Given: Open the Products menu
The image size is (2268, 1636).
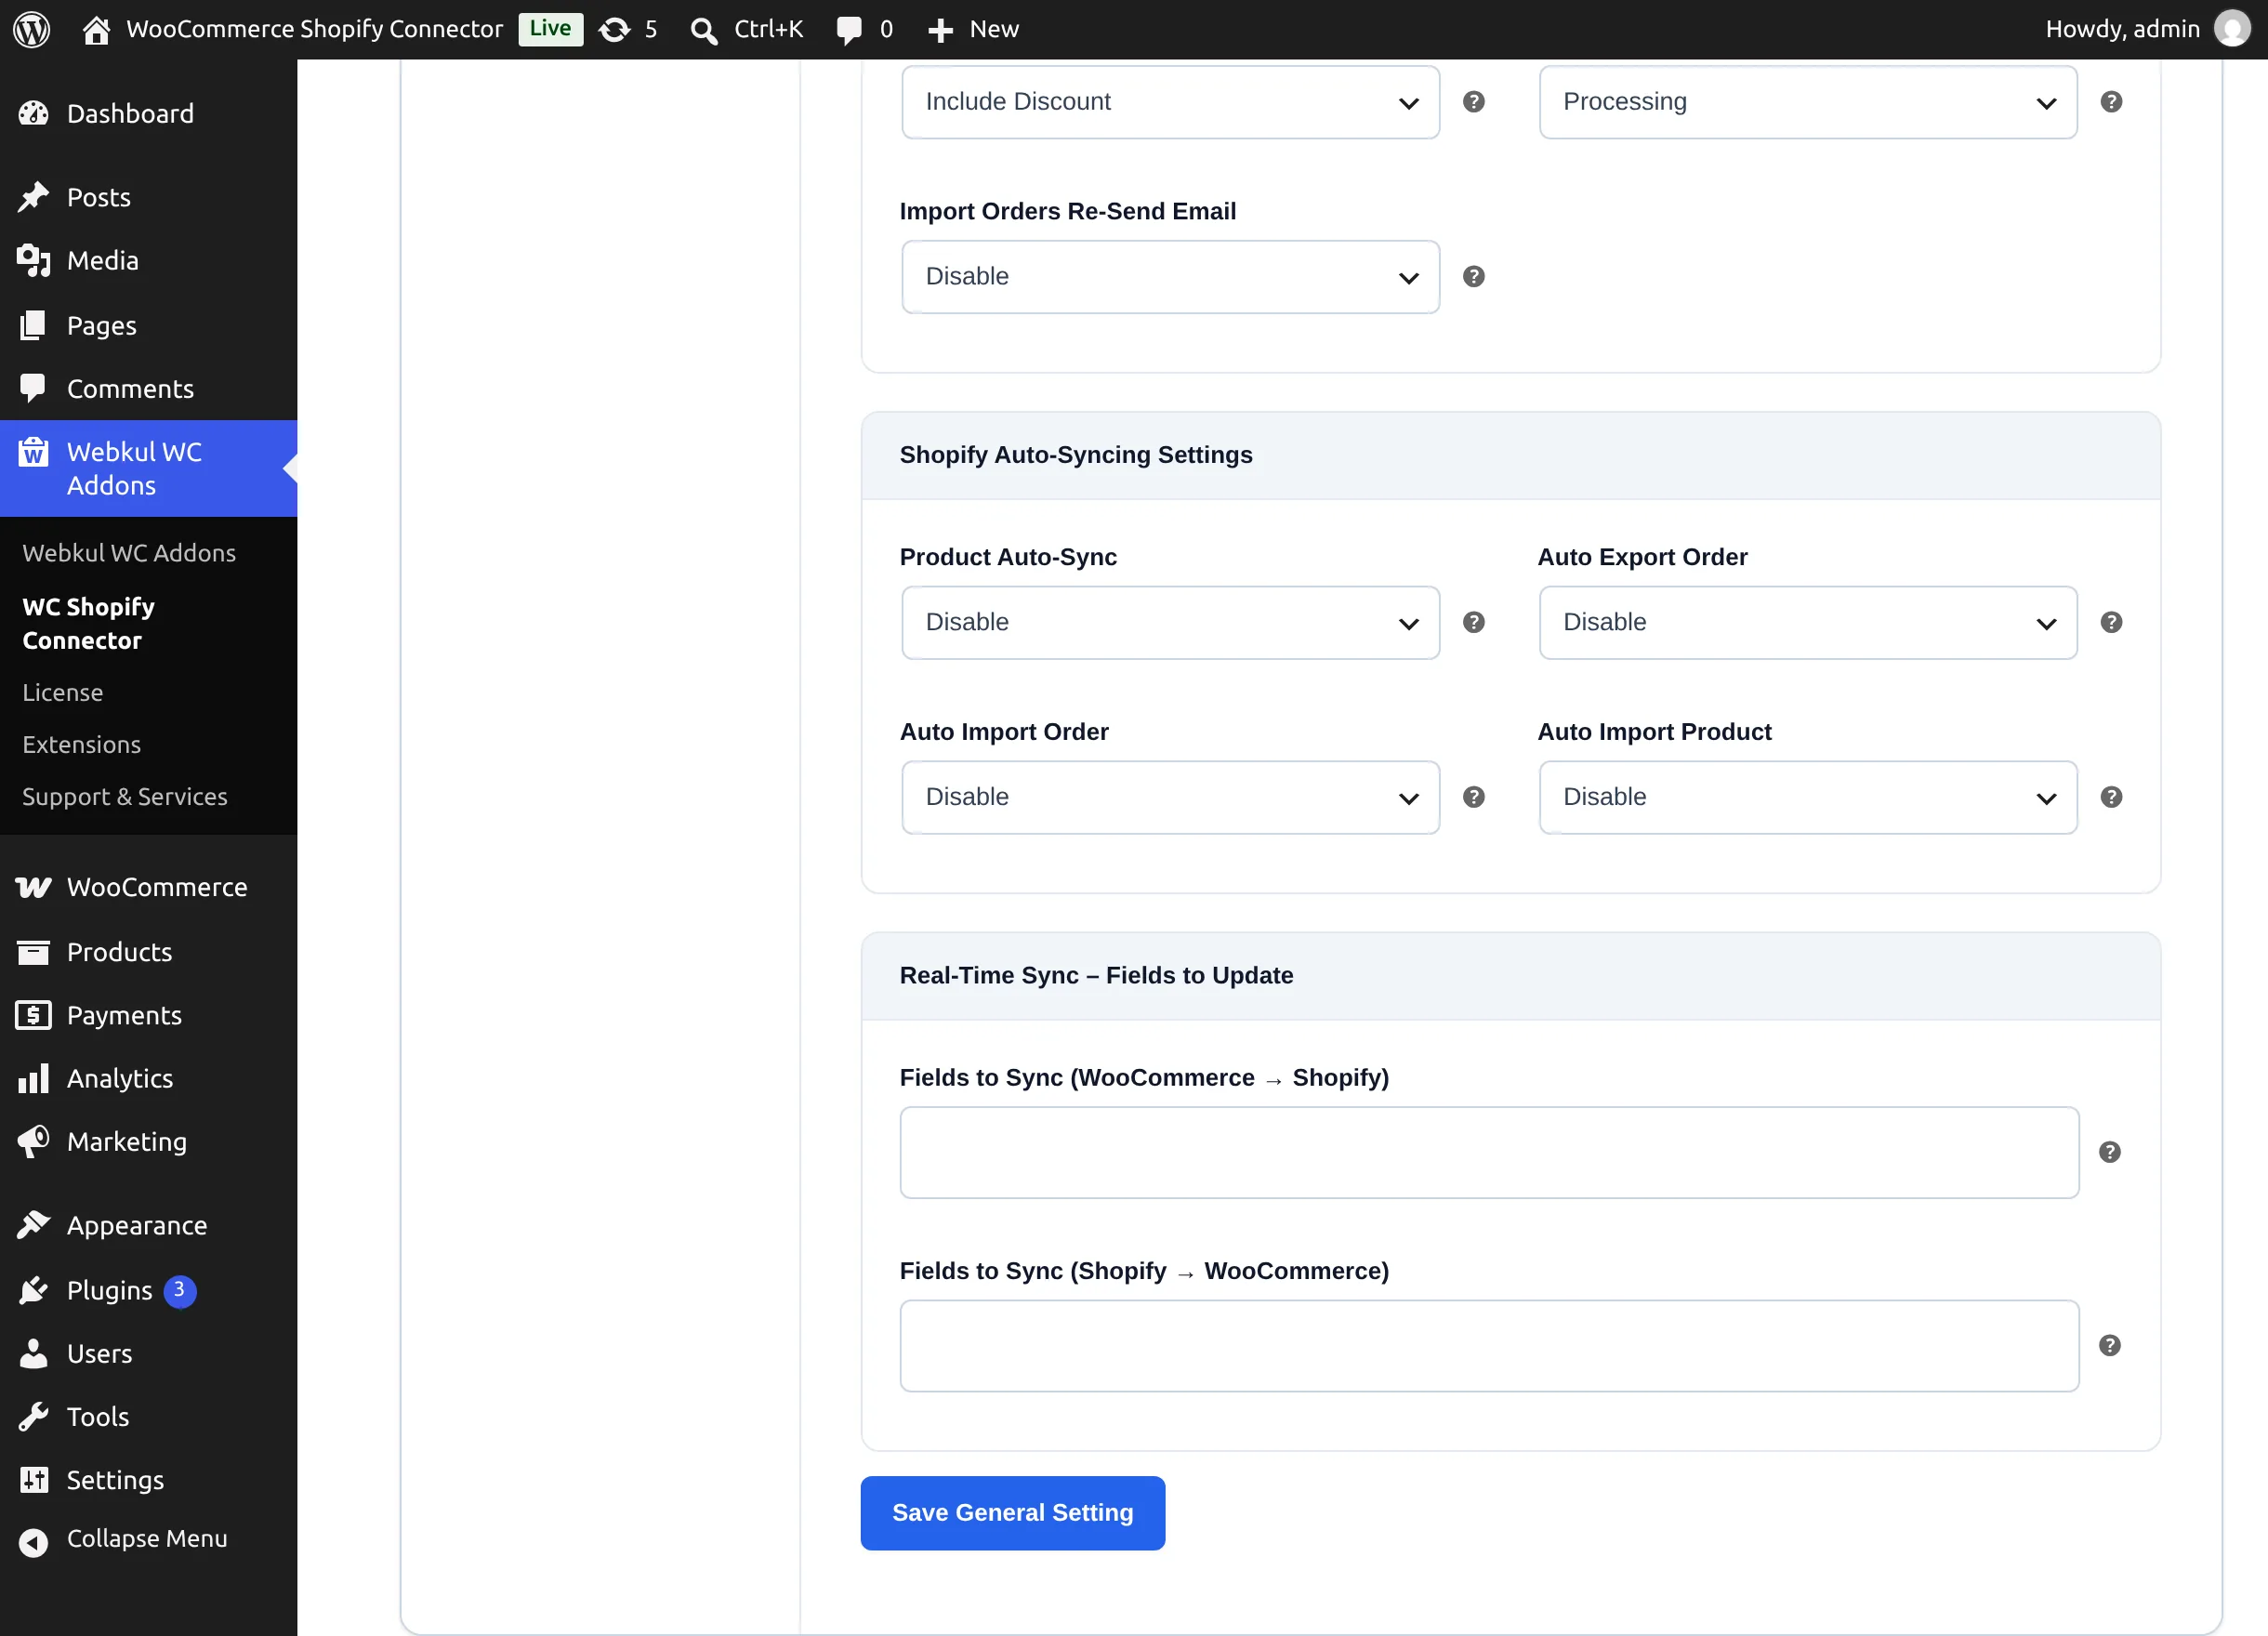Looking at the screenshot, I should click(x=148, y=951).
